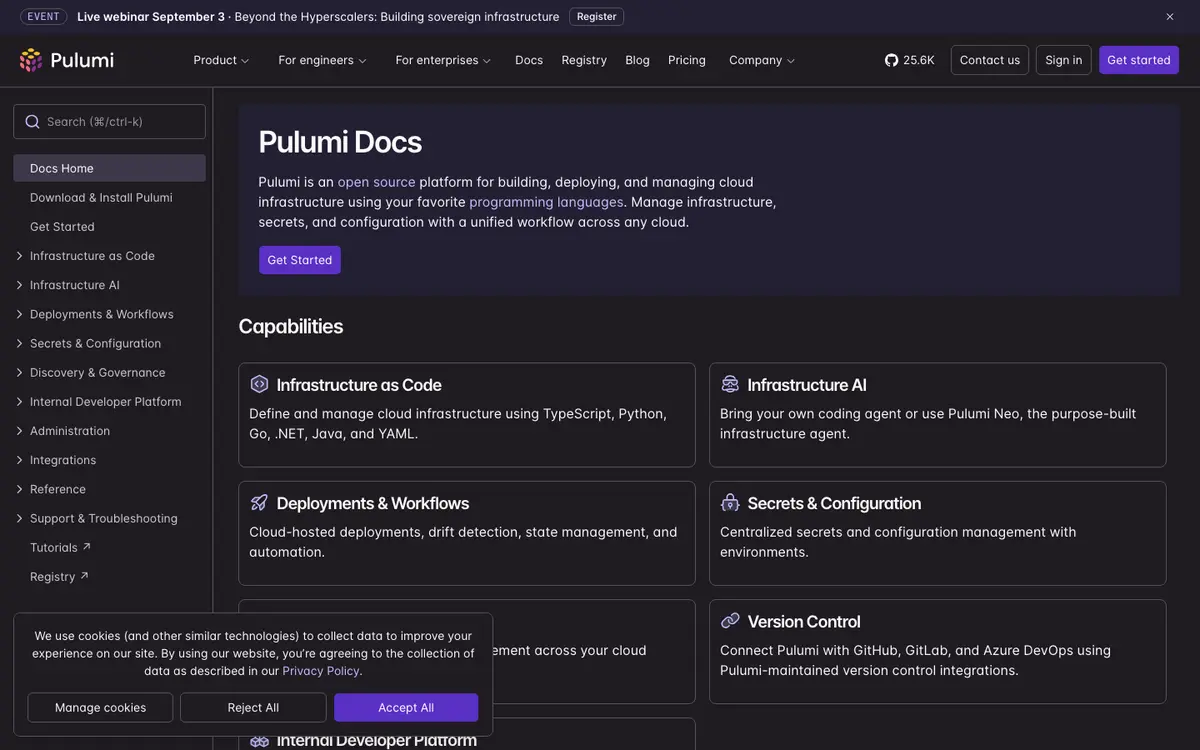Click the EVENT badge in banner

tap(43, 17)
